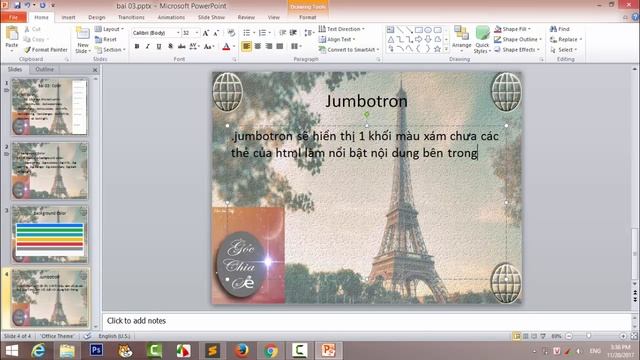
Task: Choose the right arrow shape
Action: point(418,39)
